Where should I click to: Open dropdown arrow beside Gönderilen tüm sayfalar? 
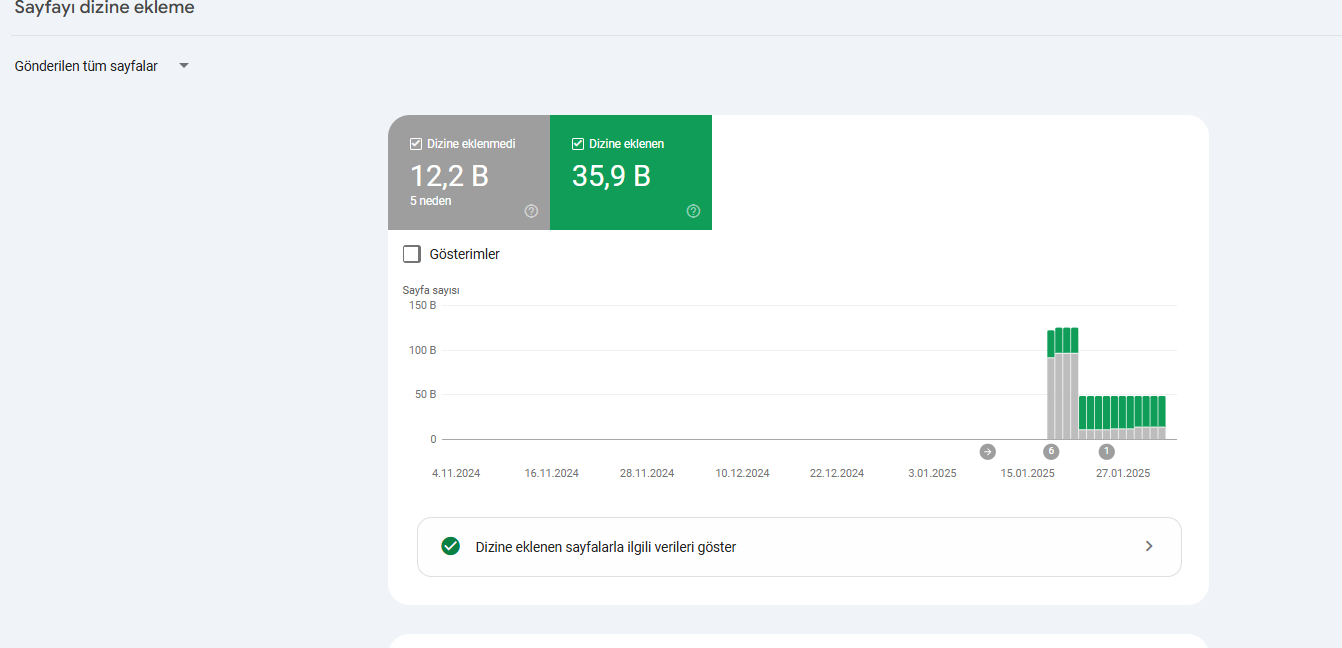(x=184, y=66)
